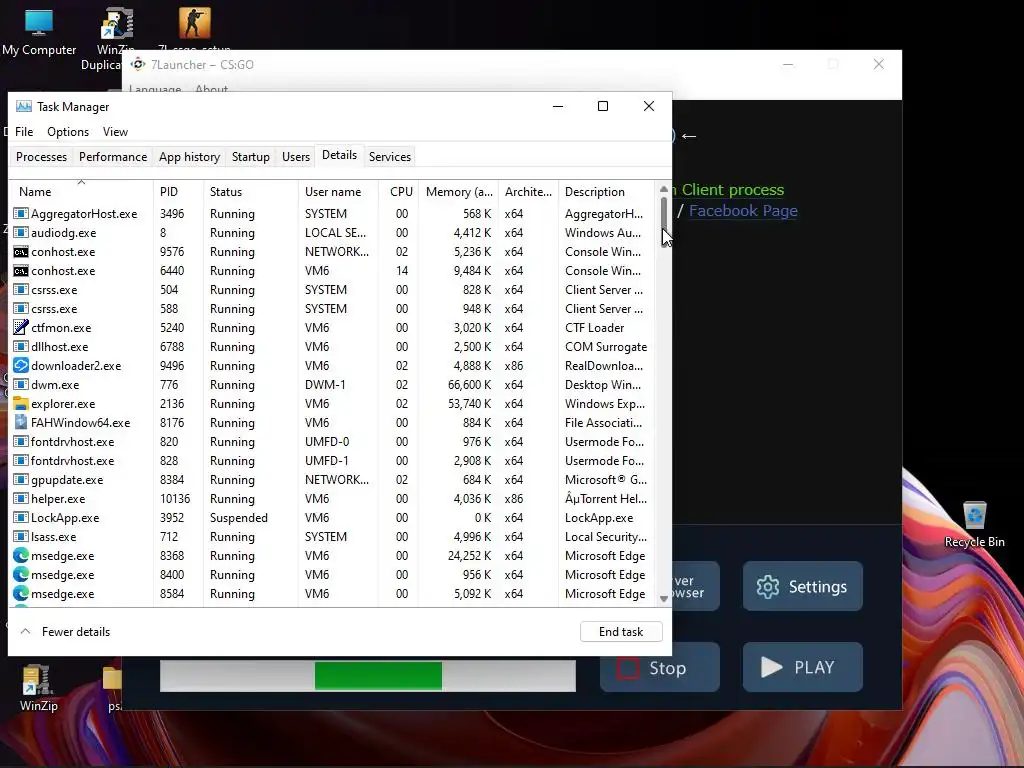Click the conhost.exe icon with PID 9576
This screenshot has height=768, width=1024.
point(21,251)
